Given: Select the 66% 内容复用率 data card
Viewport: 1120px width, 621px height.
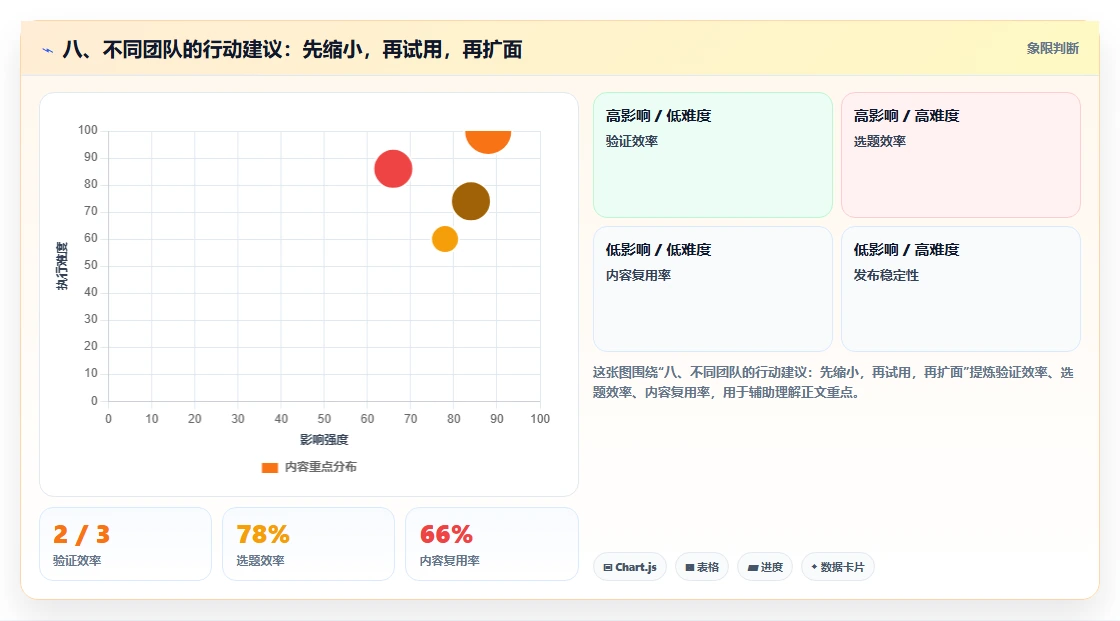Looking at the screenshot, I should 491,544.
